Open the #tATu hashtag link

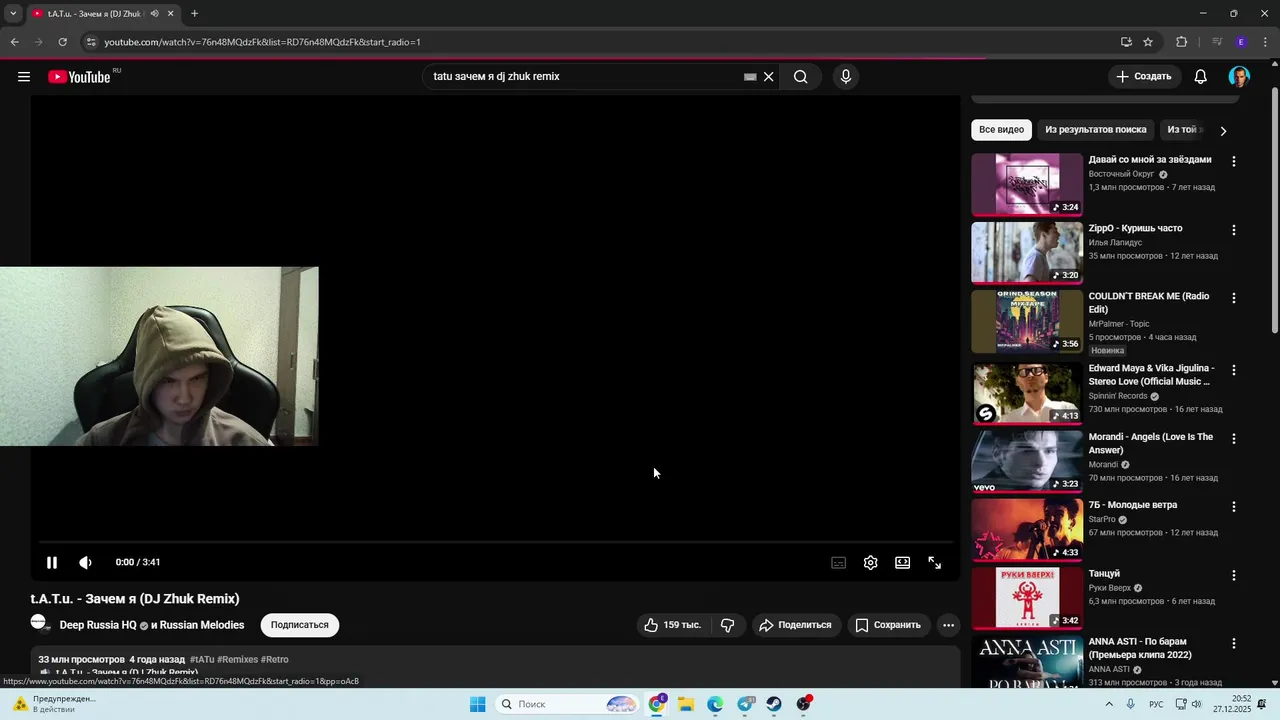coord(202,660)
